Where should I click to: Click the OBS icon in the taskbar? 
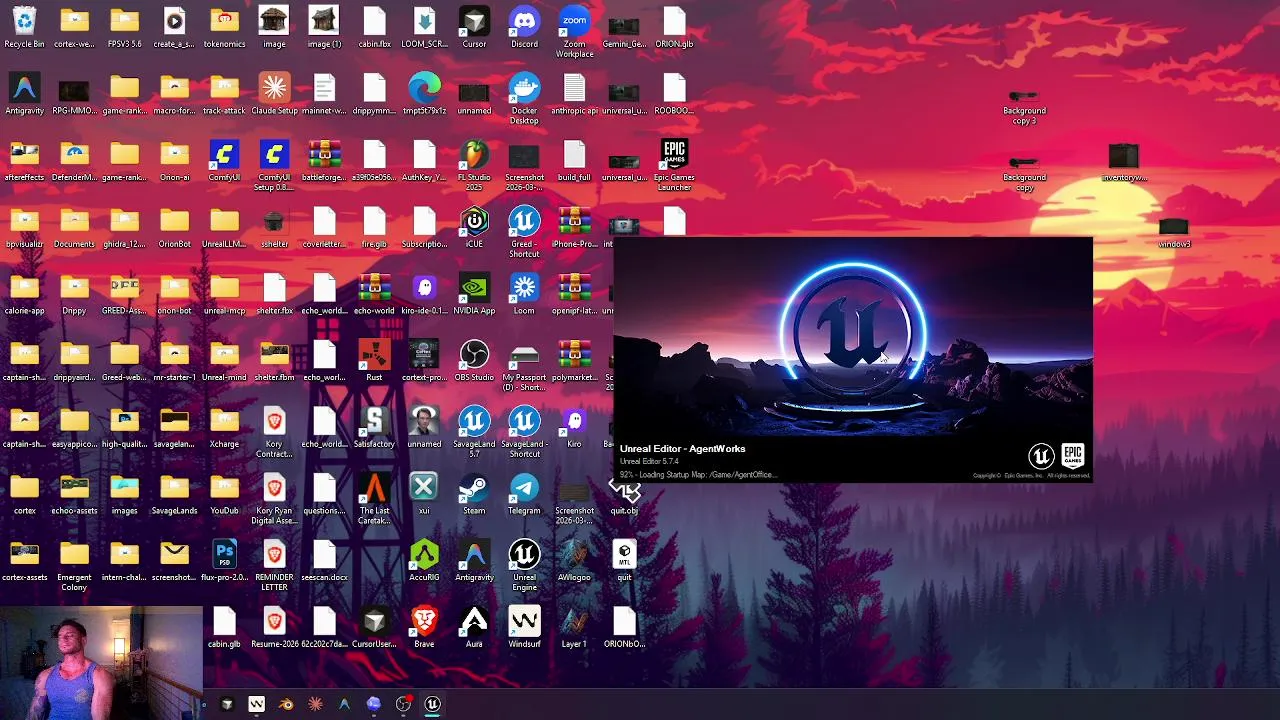(404, 704)
